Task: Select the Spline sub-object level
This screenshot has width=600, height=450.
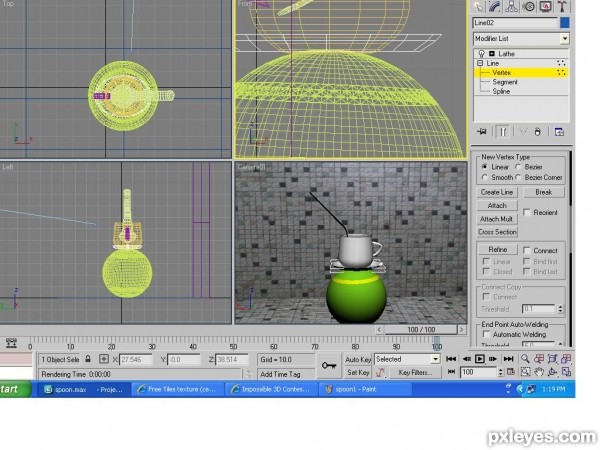Action: point(501,91)
